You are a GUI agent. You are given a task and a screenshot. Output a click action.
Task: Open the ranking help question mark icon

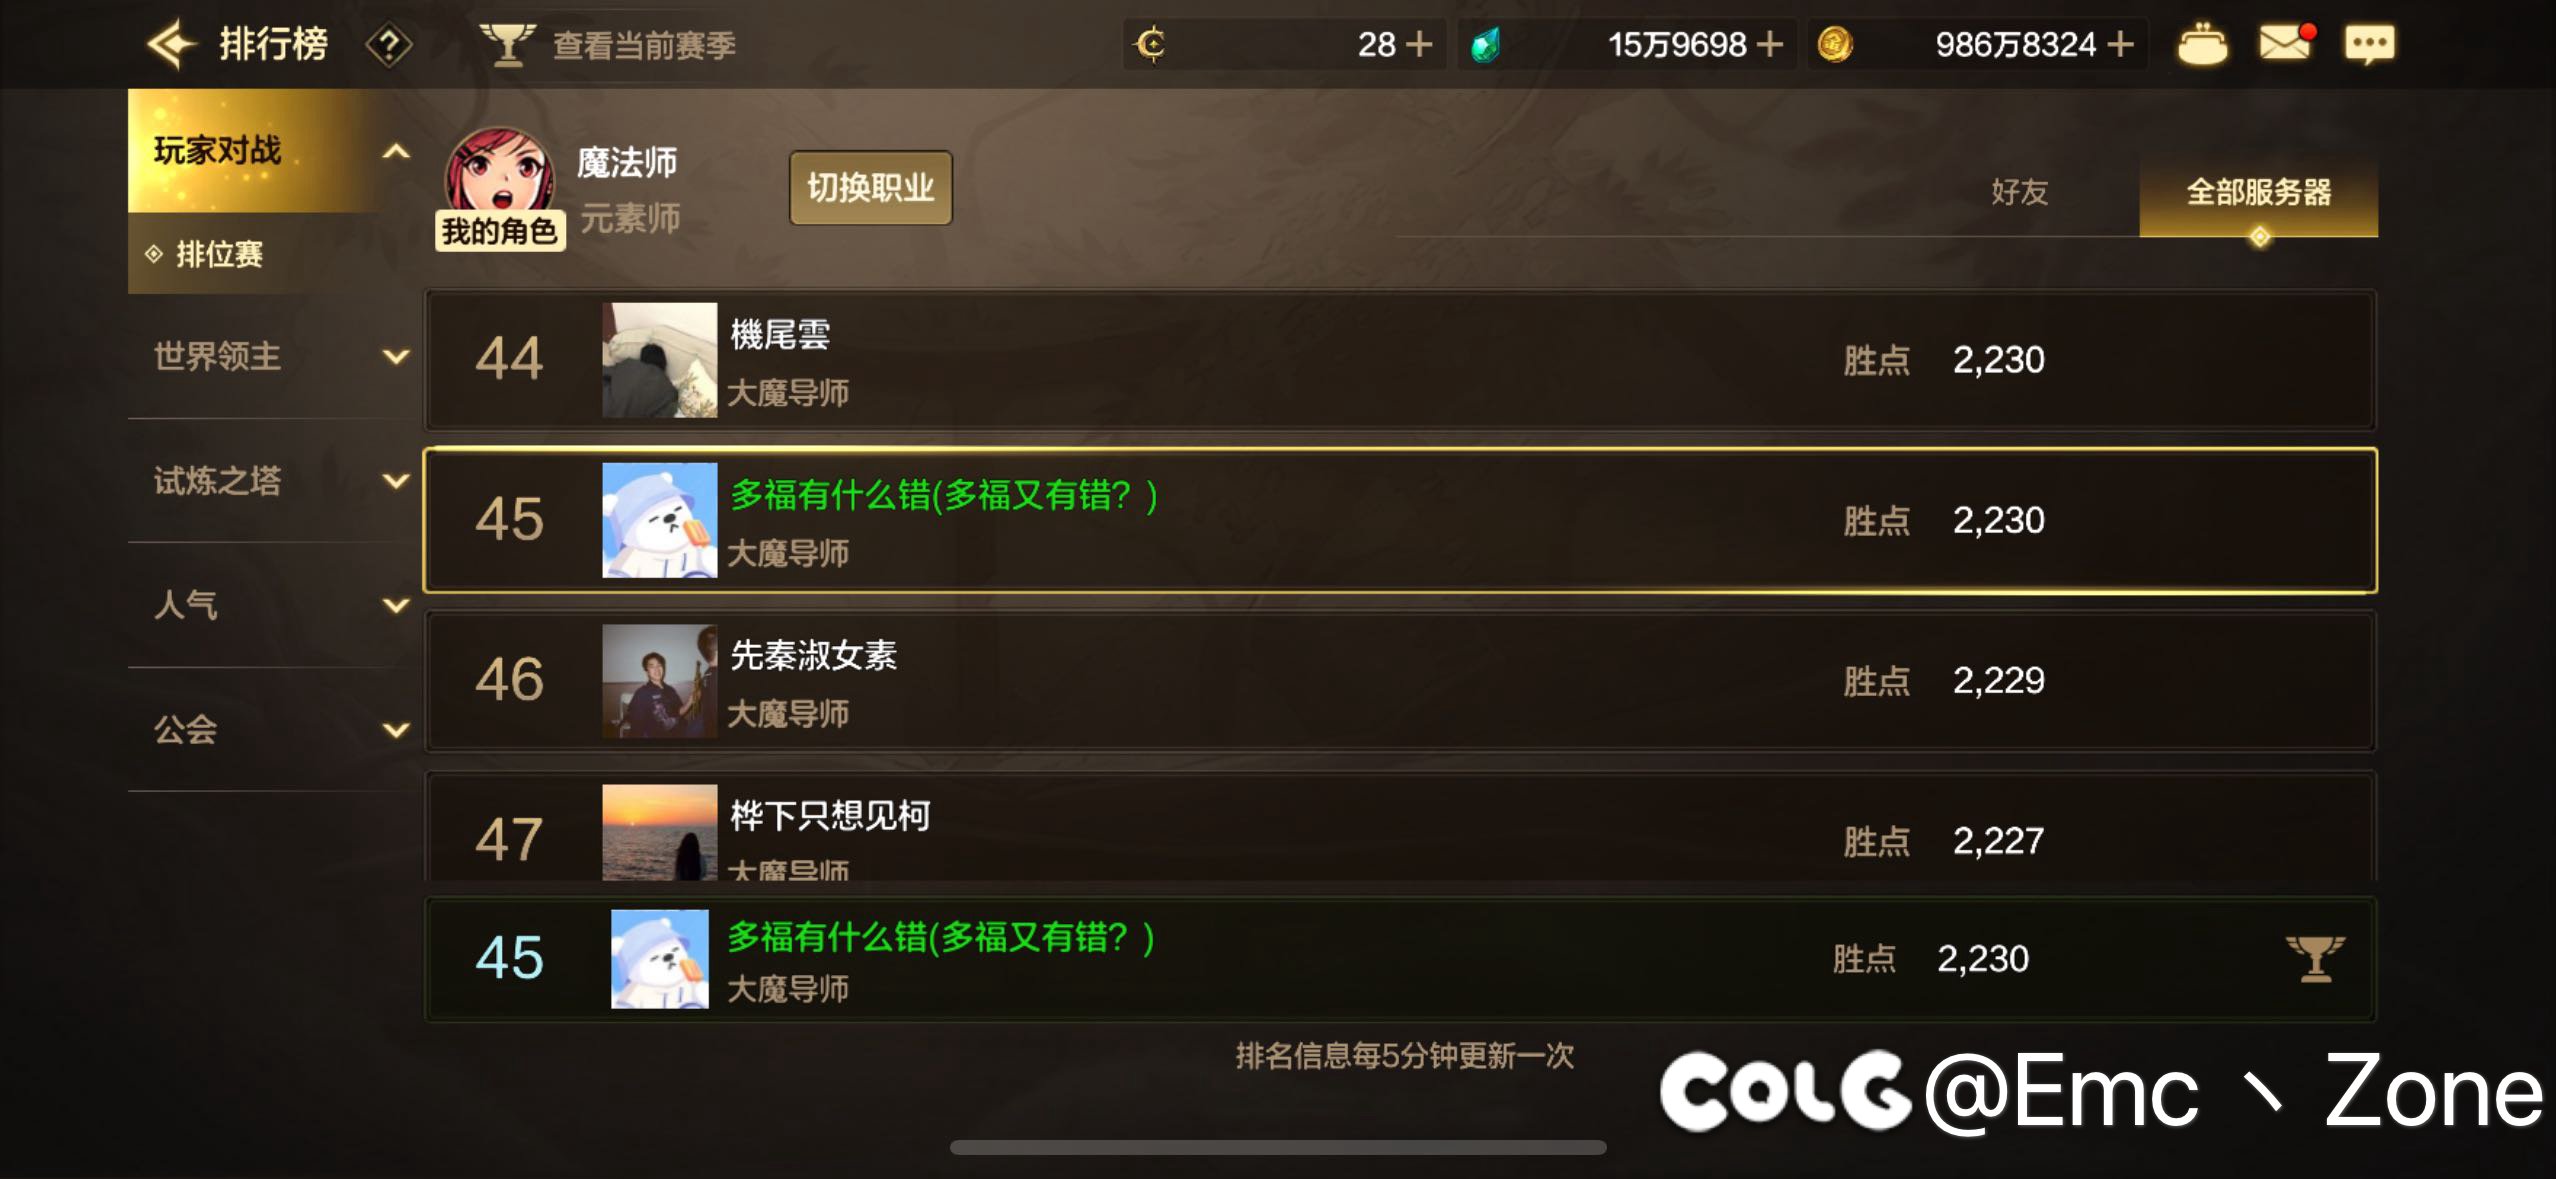tap(389, 45)
